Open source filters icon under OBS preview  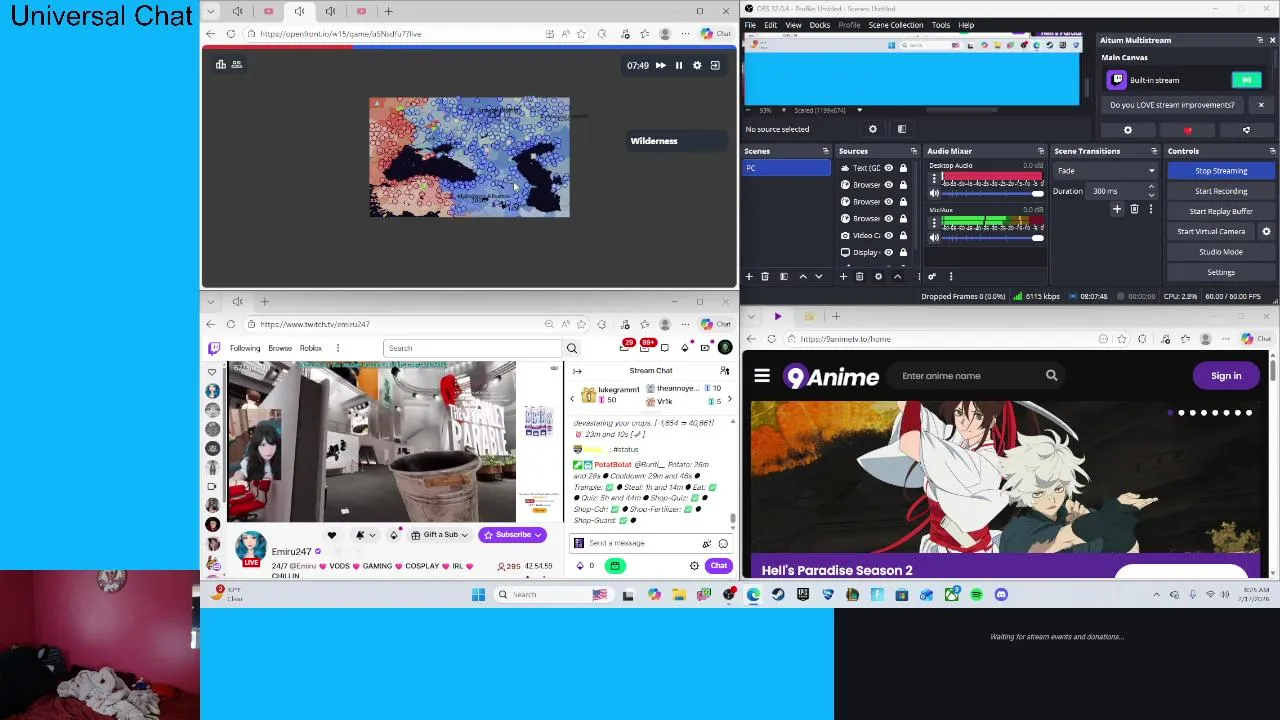coord(901,129)
